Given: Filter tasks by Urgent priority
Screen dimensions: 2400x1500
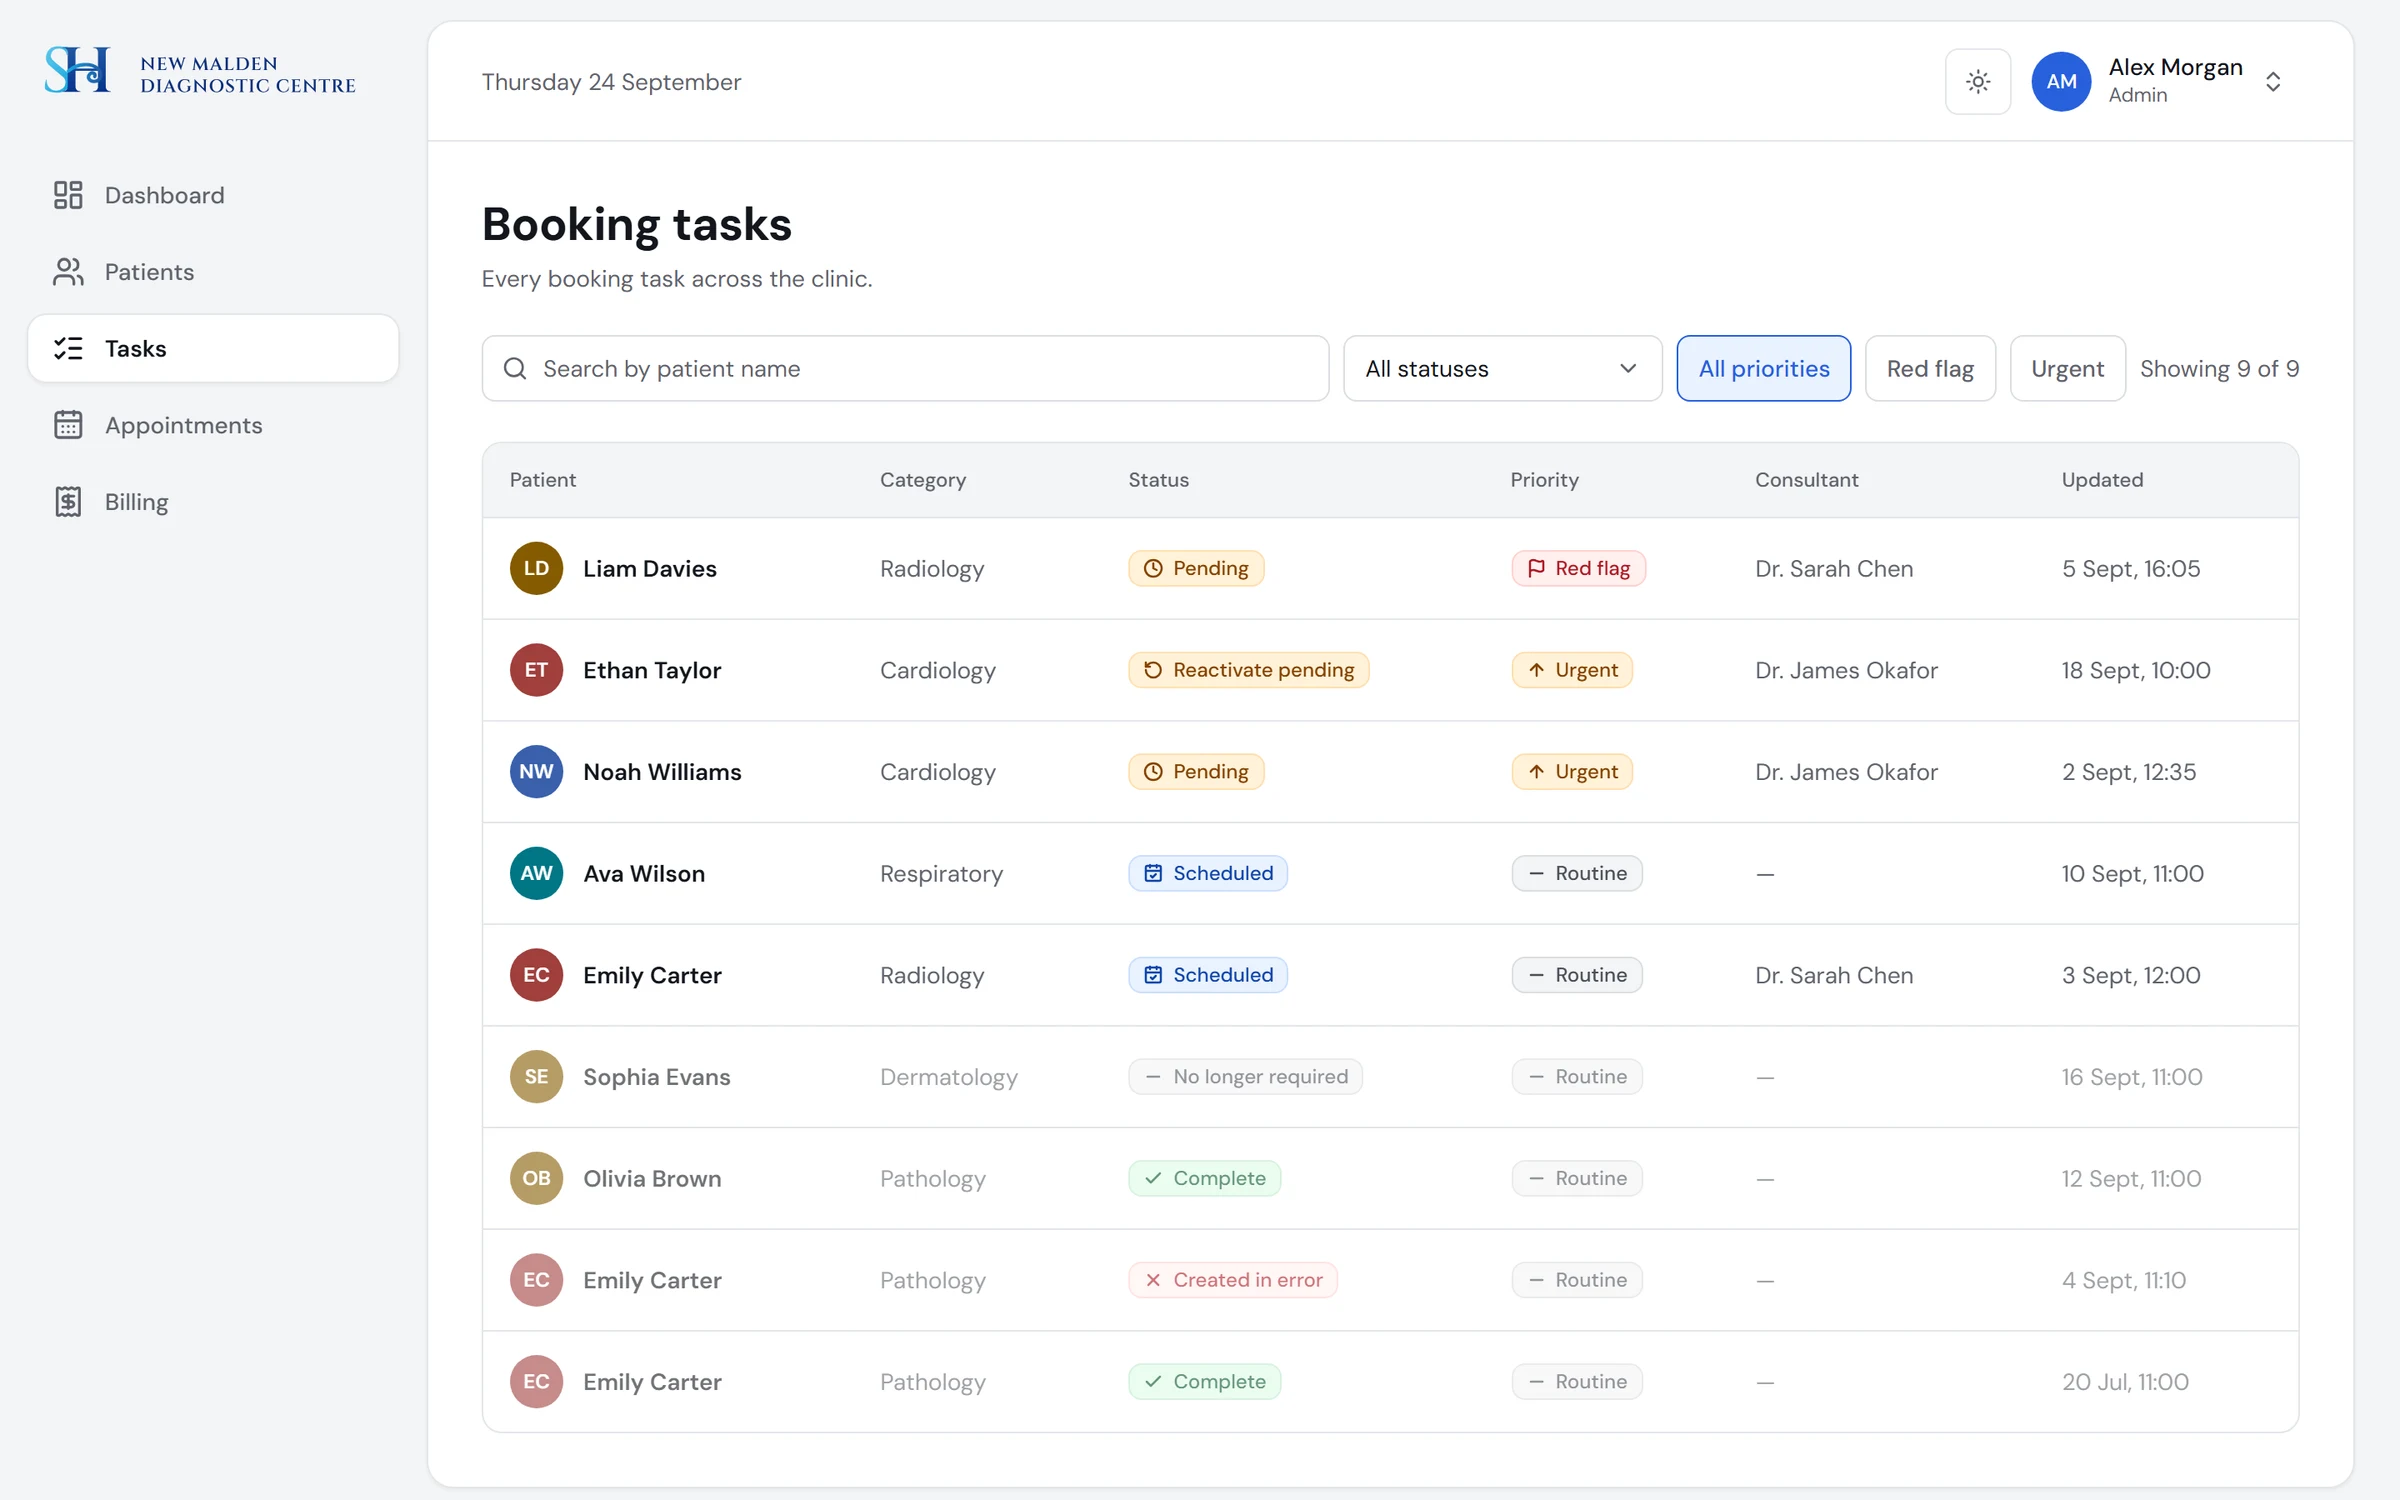Looking at the screenshot, I should 2067,369.
